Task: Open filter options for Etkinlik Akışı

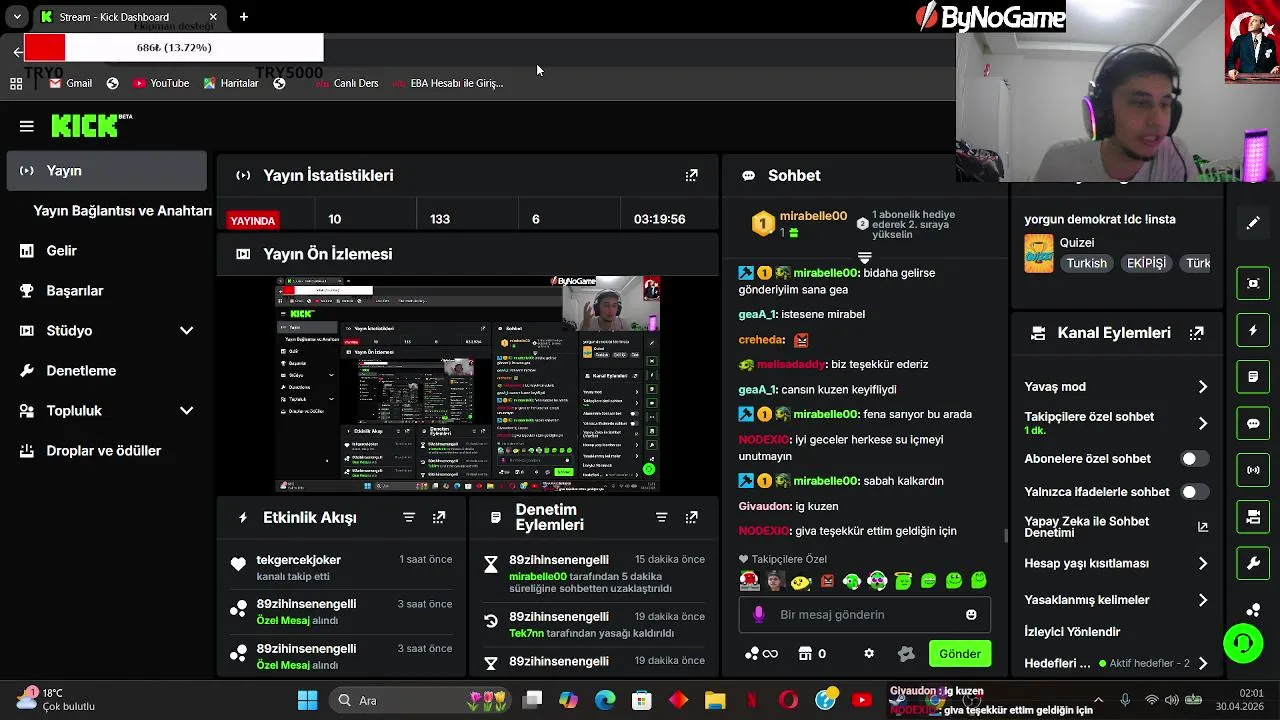Action: (x=409, y=517)
